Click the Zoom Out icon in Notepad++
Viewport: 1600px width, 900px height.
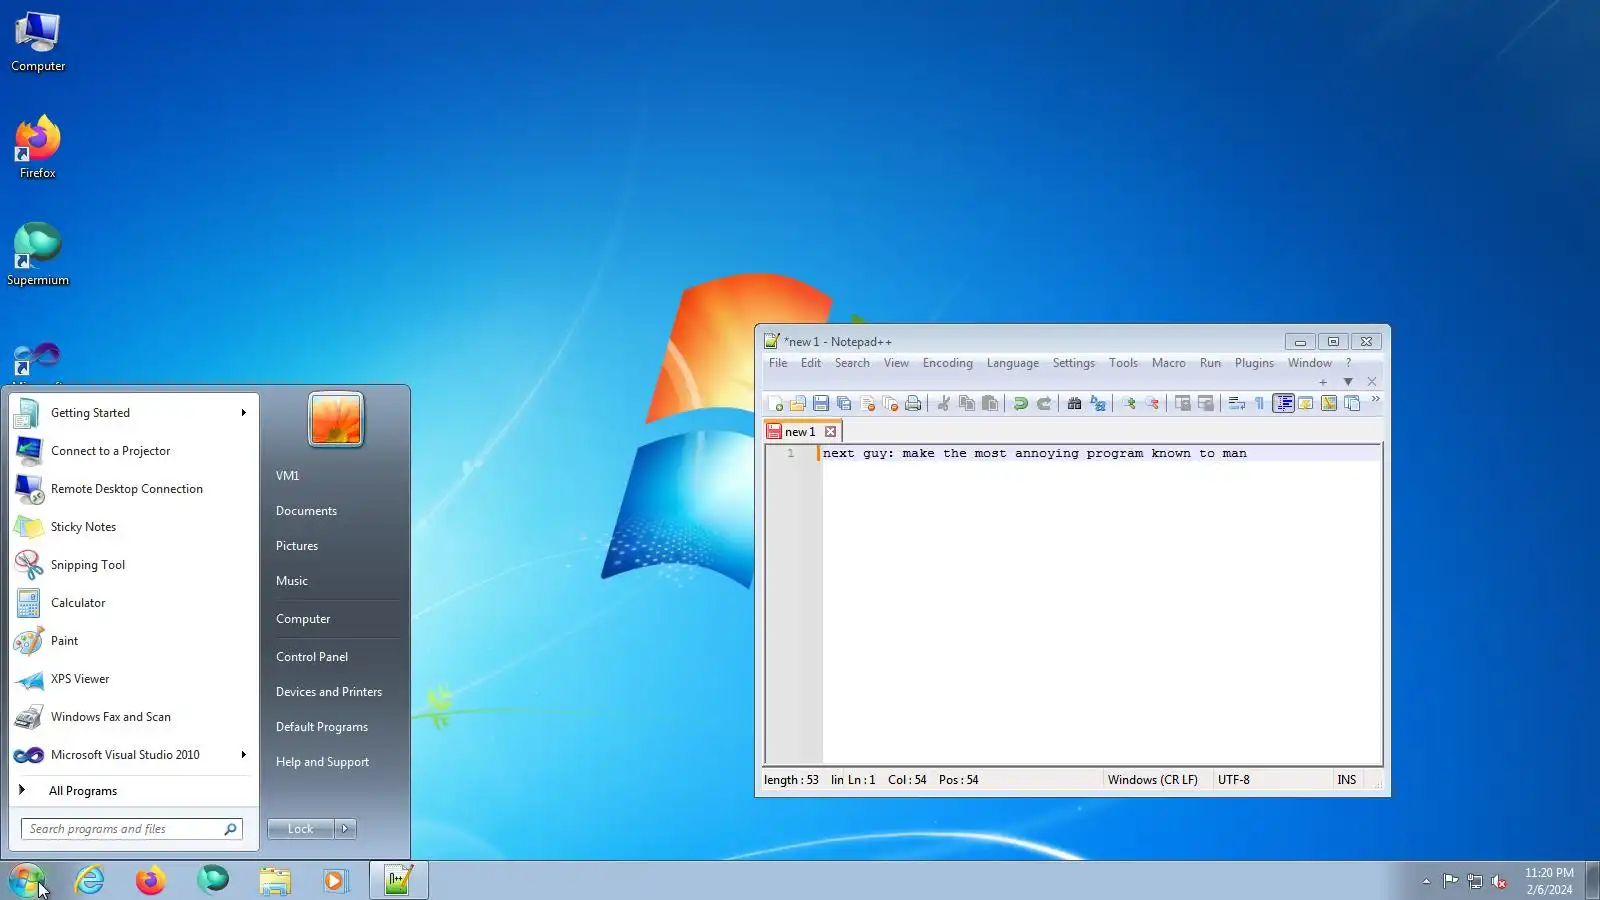click(x=1152, y=403)
